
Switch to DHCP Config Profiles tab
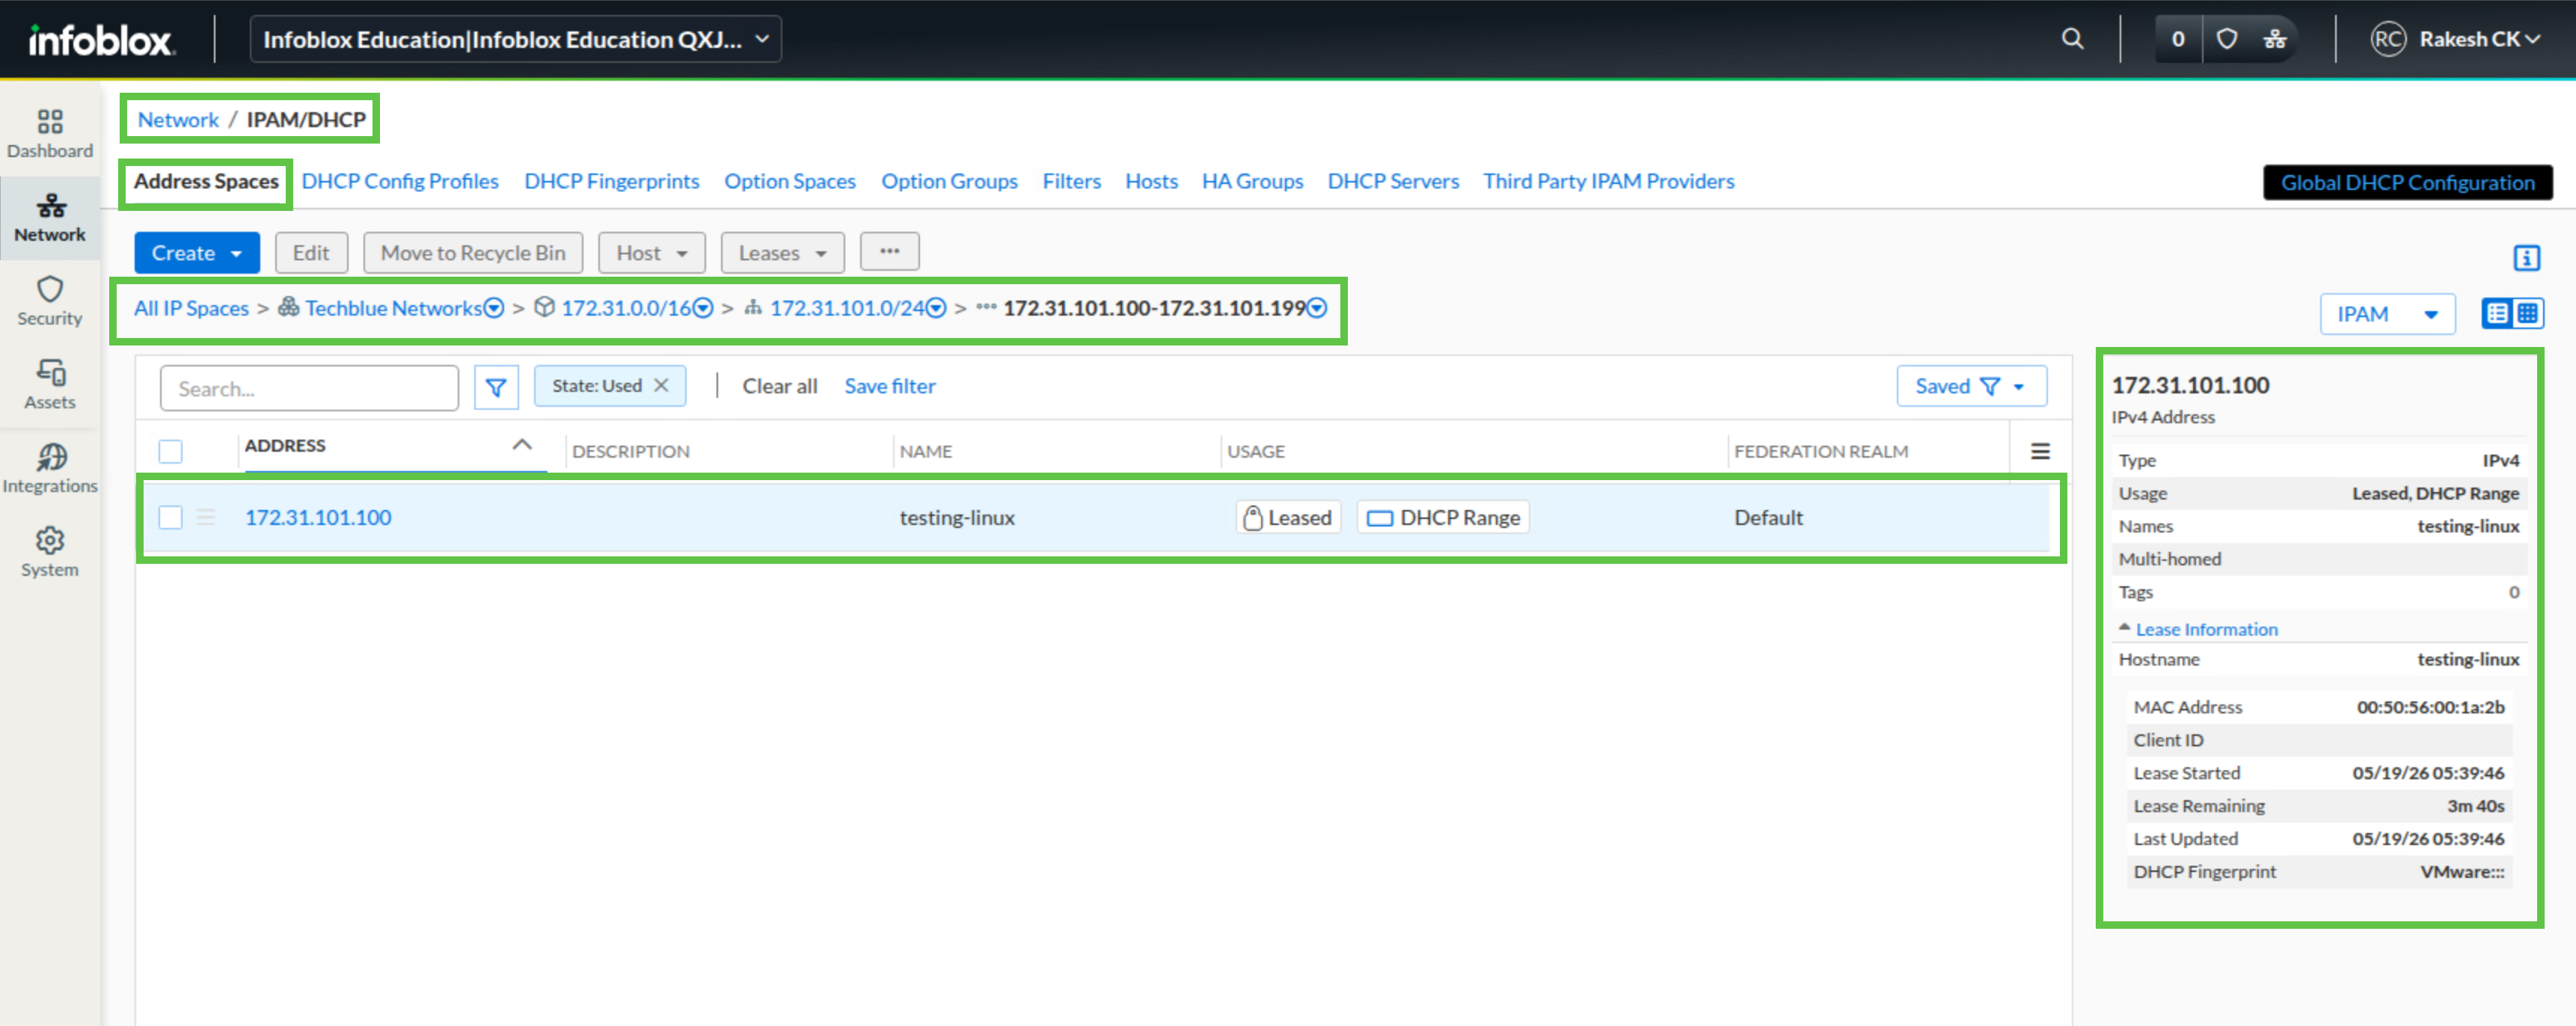pyautogui.click(x=400, y=181)
